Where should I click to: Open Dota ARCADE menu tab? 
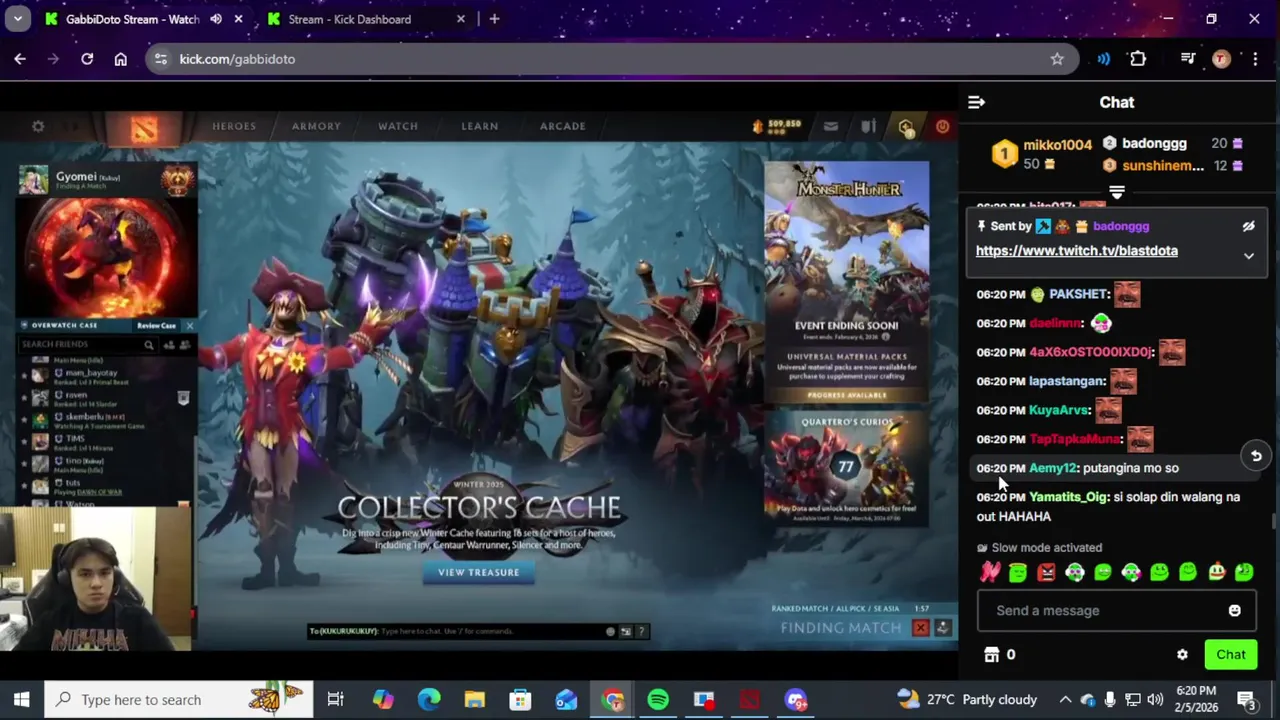(x=563, y=126)
